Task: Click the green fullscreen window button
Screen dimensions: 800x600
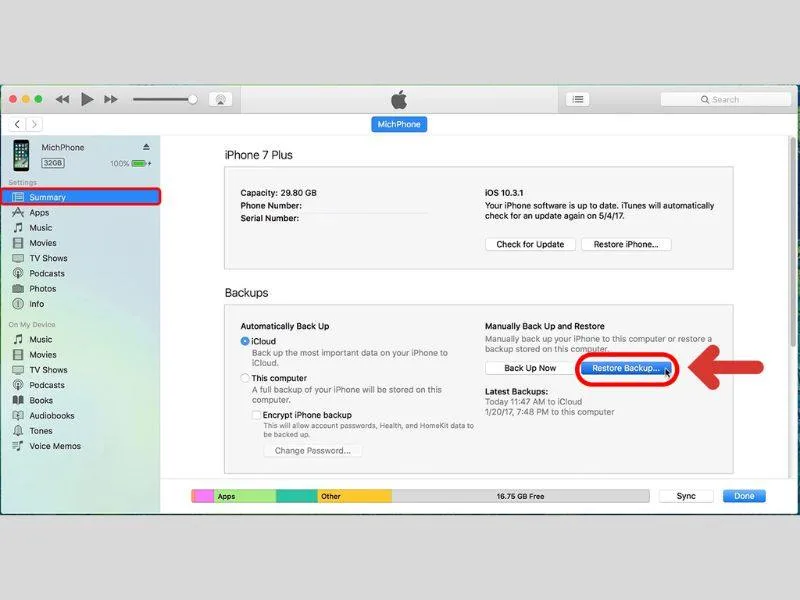Action: 38,99
